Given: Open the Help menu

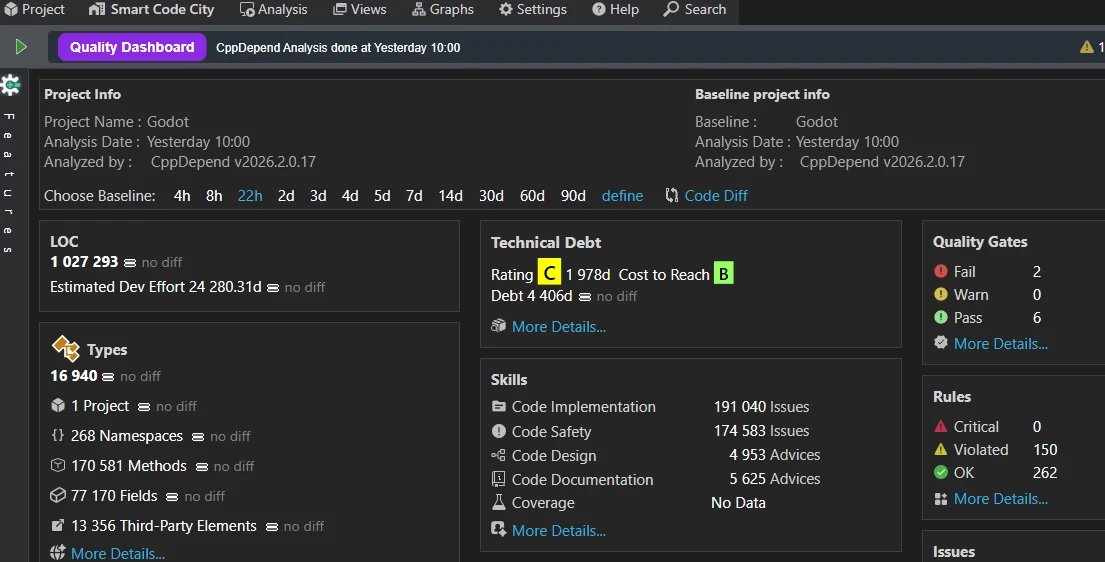Looking at the screenshot, I should click(615, 9).
